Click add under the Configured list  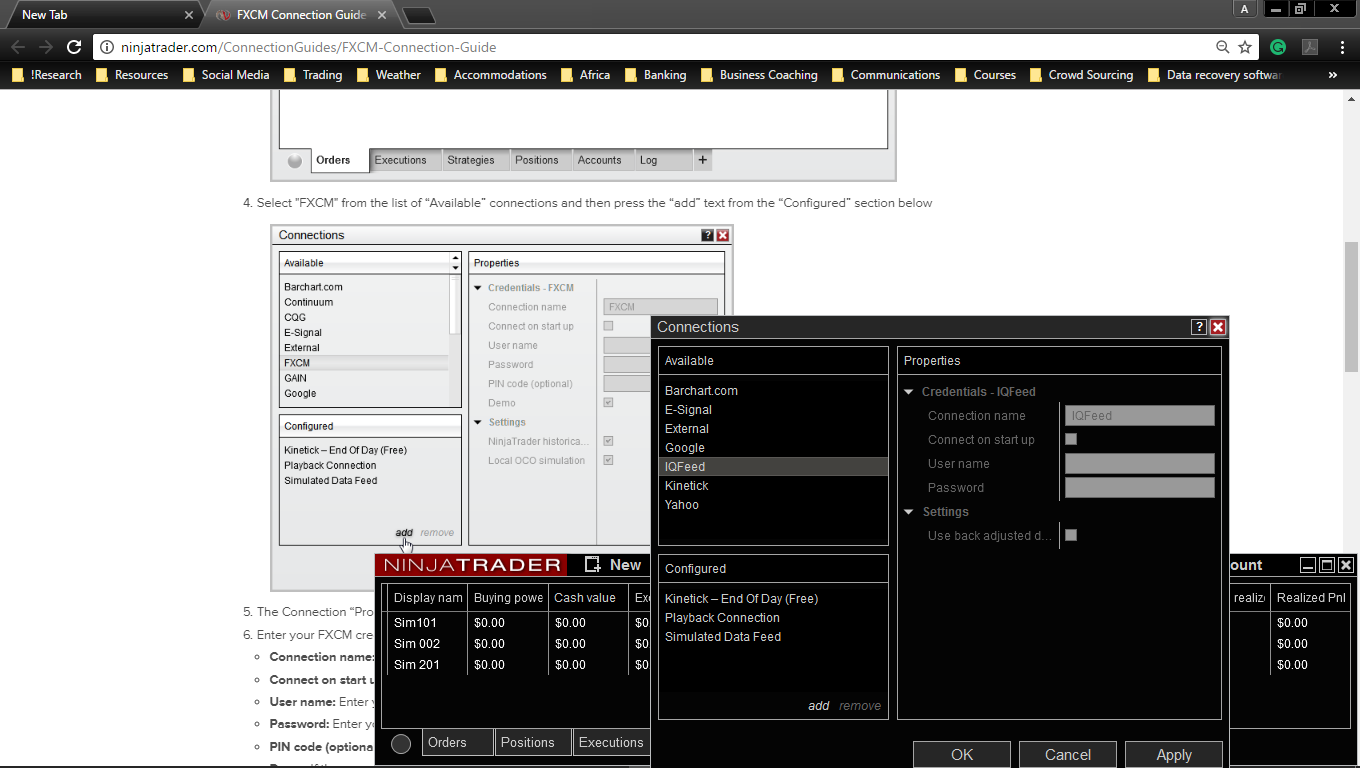tap(819, 705)
